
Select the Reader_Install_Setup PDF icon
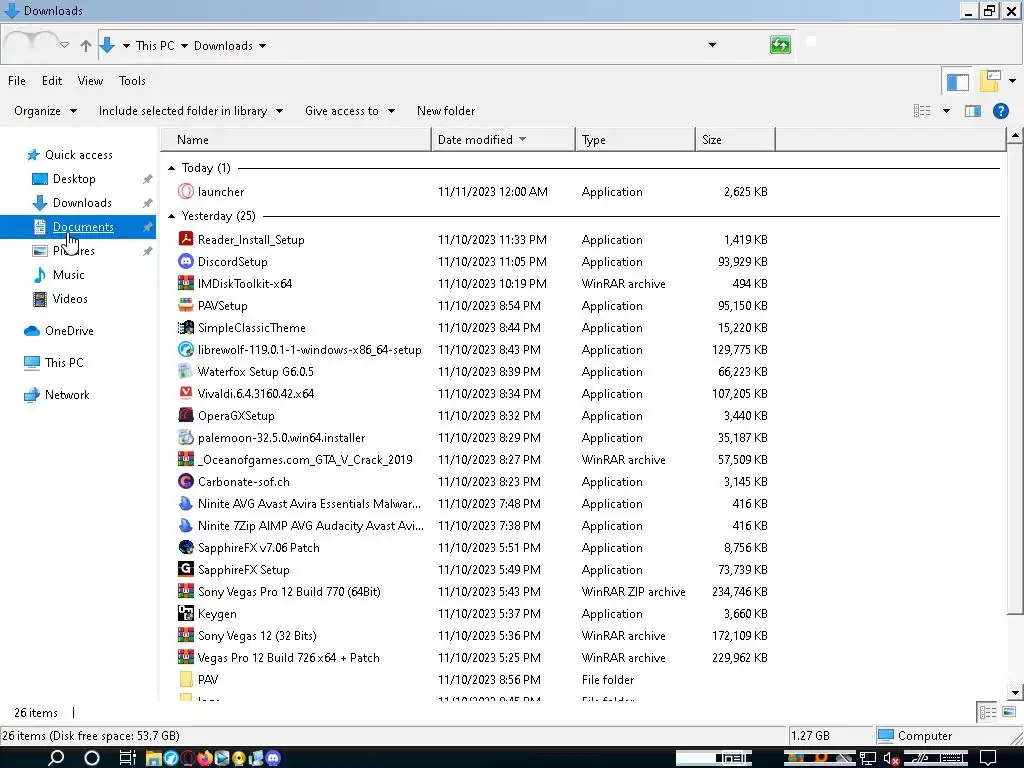click(x=186, y=239)
